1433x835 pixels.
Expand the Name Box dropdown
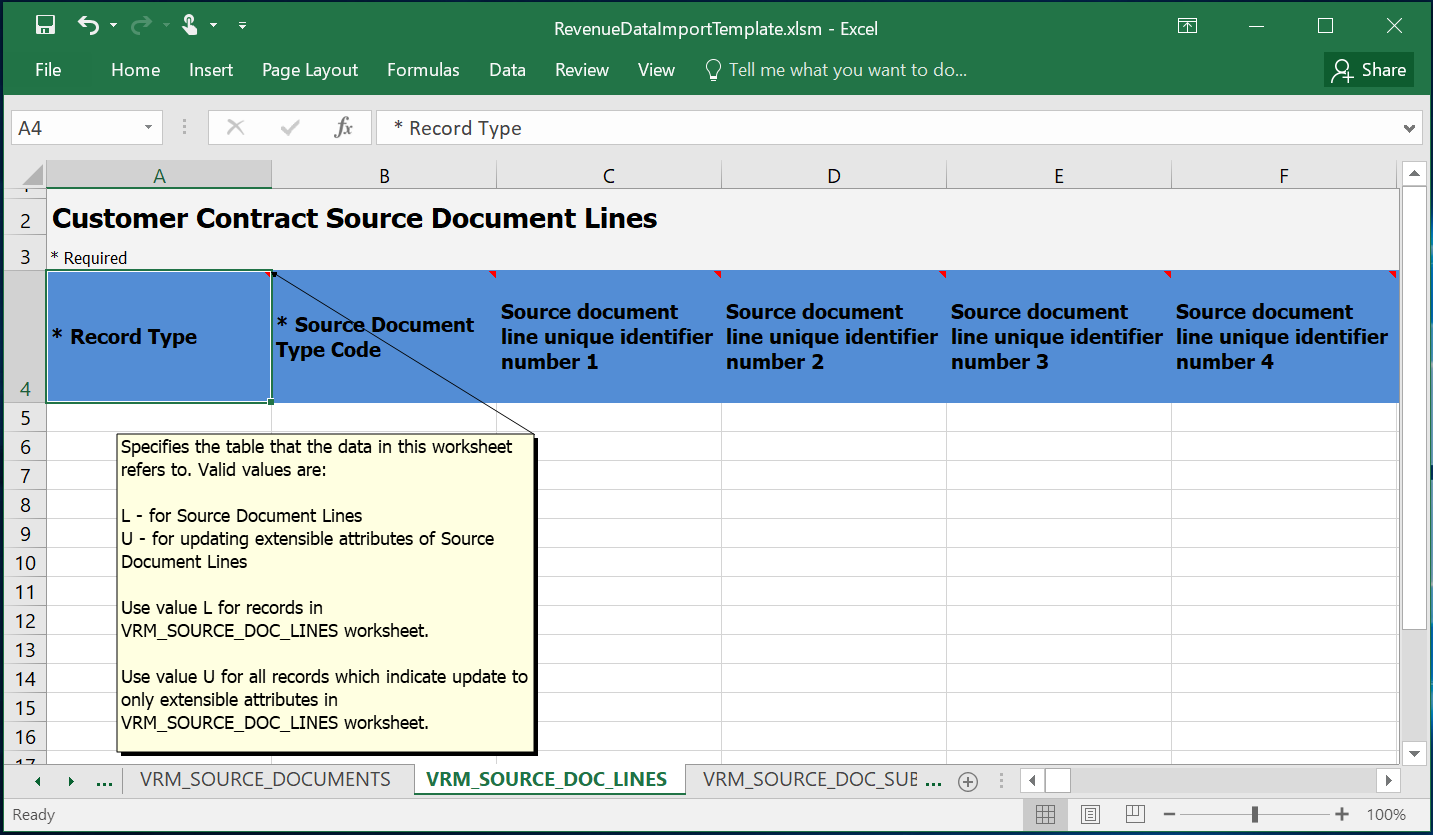pyautogui.click(x=148, y=128)
